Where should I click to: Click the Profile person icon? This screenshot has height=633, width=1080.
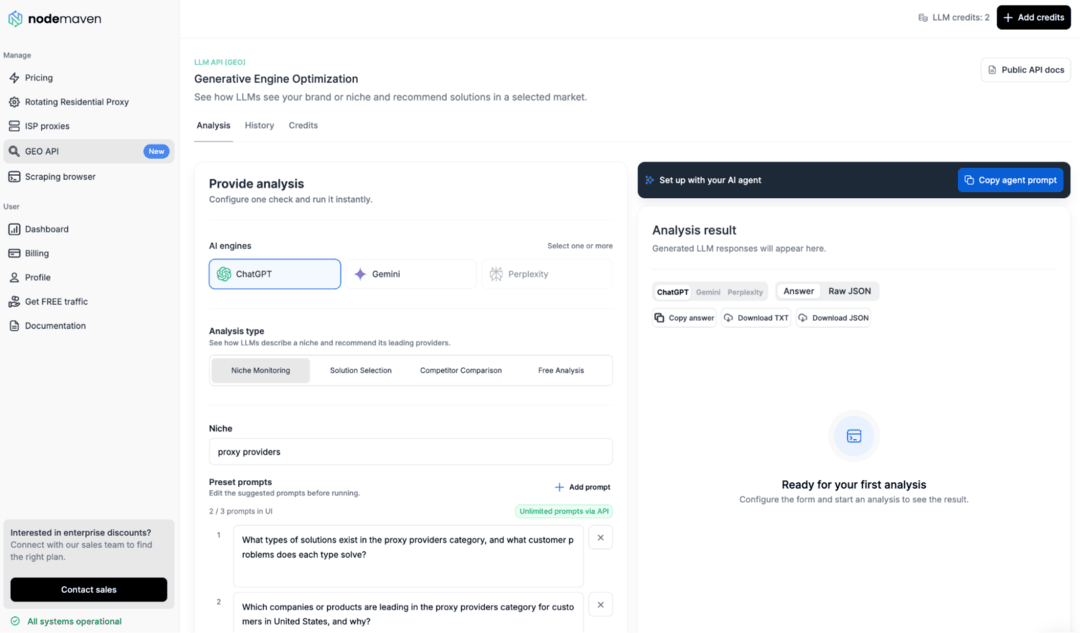(14, 278)
